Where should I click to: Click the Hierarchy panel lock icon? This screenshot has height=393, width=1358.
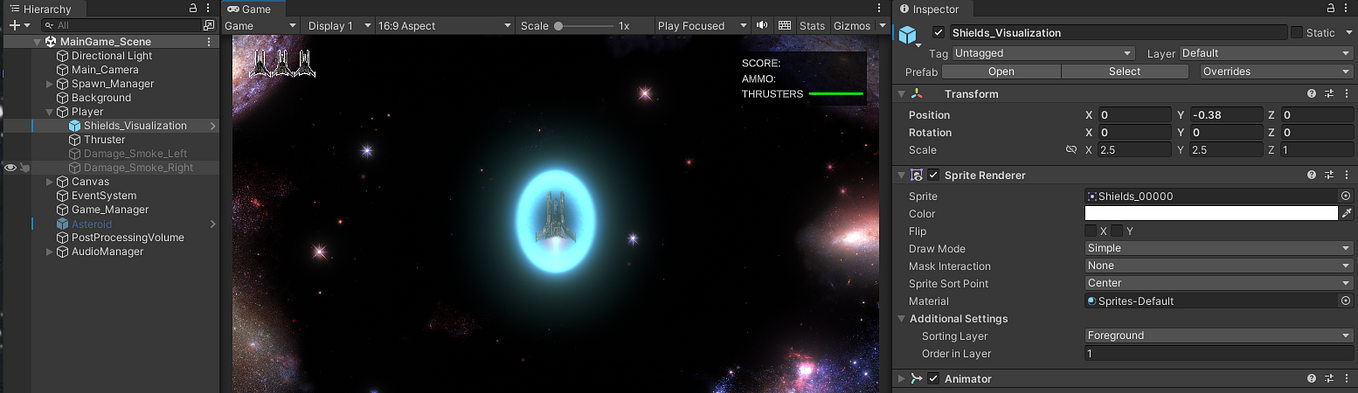coord(194,8)
